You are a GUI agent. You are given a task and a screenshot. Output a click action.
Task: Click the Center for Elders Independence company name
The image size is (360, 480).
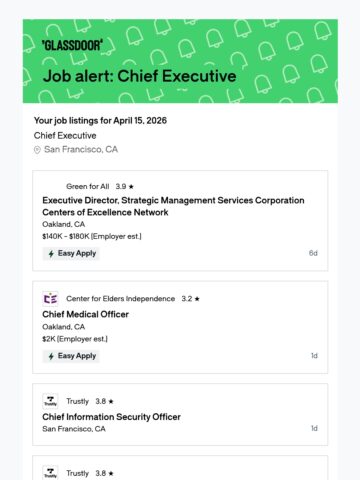click(x=120, y=299)
